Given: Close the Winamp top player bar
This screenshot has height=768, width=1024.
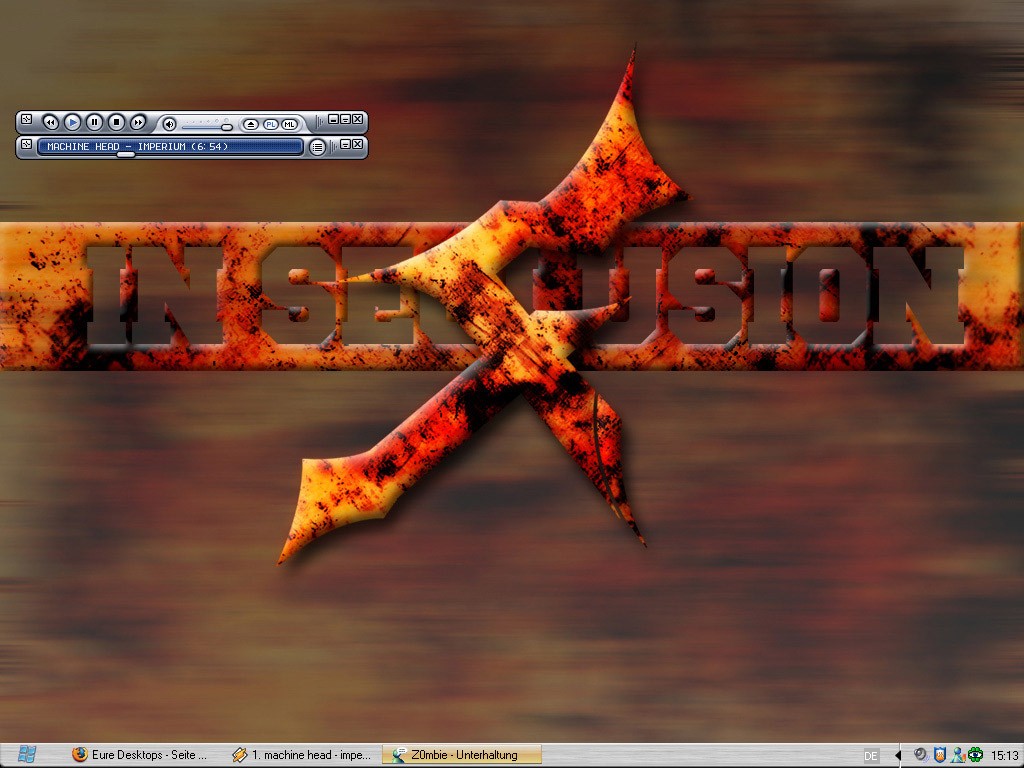Looking at the screenshot, I should (x=358, y=119).
